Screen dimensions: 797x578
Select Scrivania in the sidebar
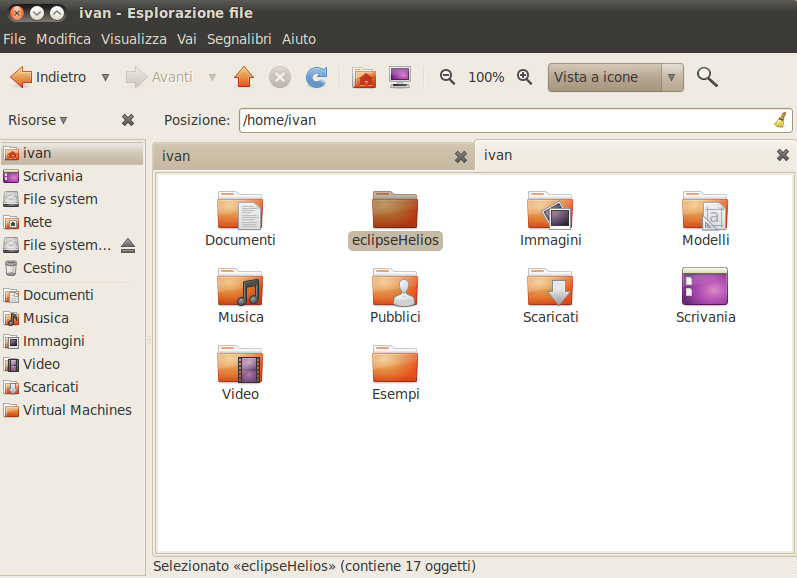point(72,176)
